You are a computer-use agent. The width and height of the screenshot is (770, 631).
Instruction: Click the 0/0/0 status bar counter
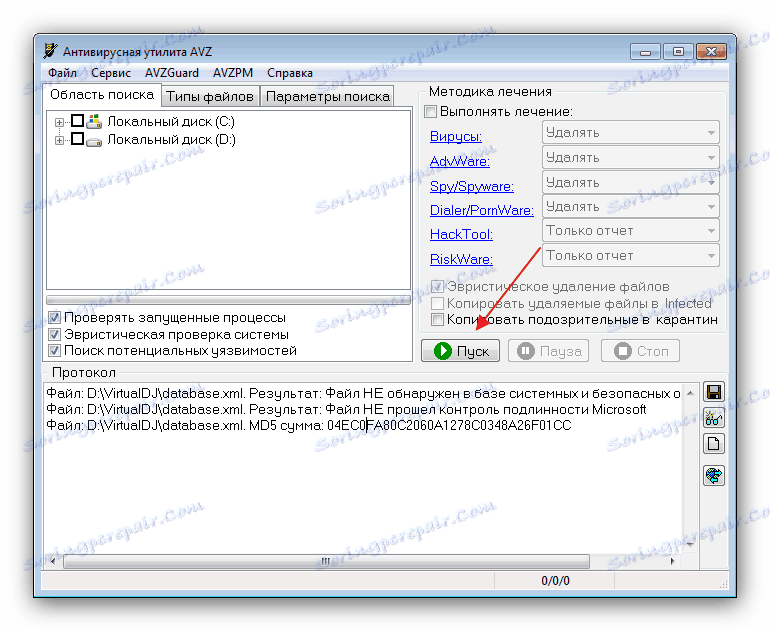[555, 581]
